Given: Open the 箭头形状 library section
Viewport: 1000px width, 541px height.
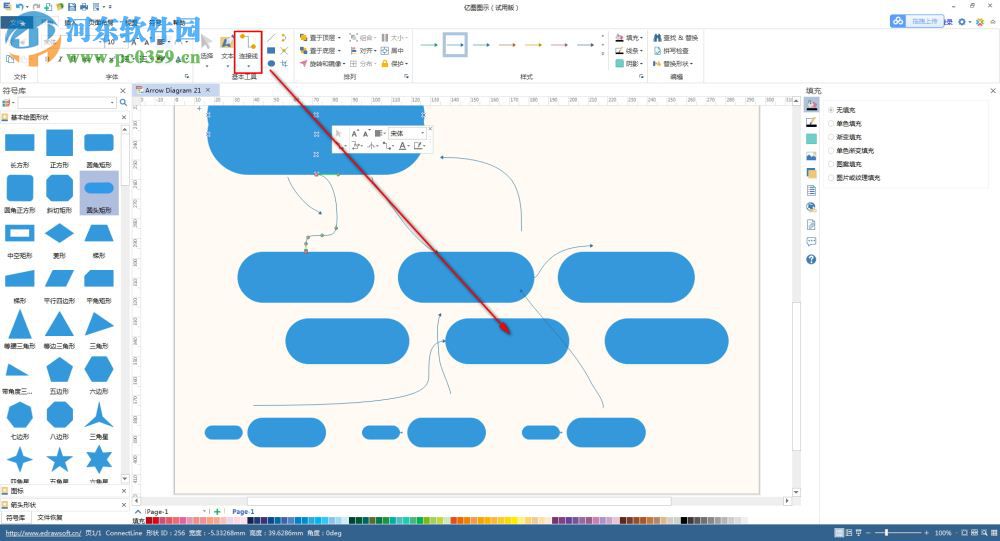Looking at the screenshot, I should [61, 505].
